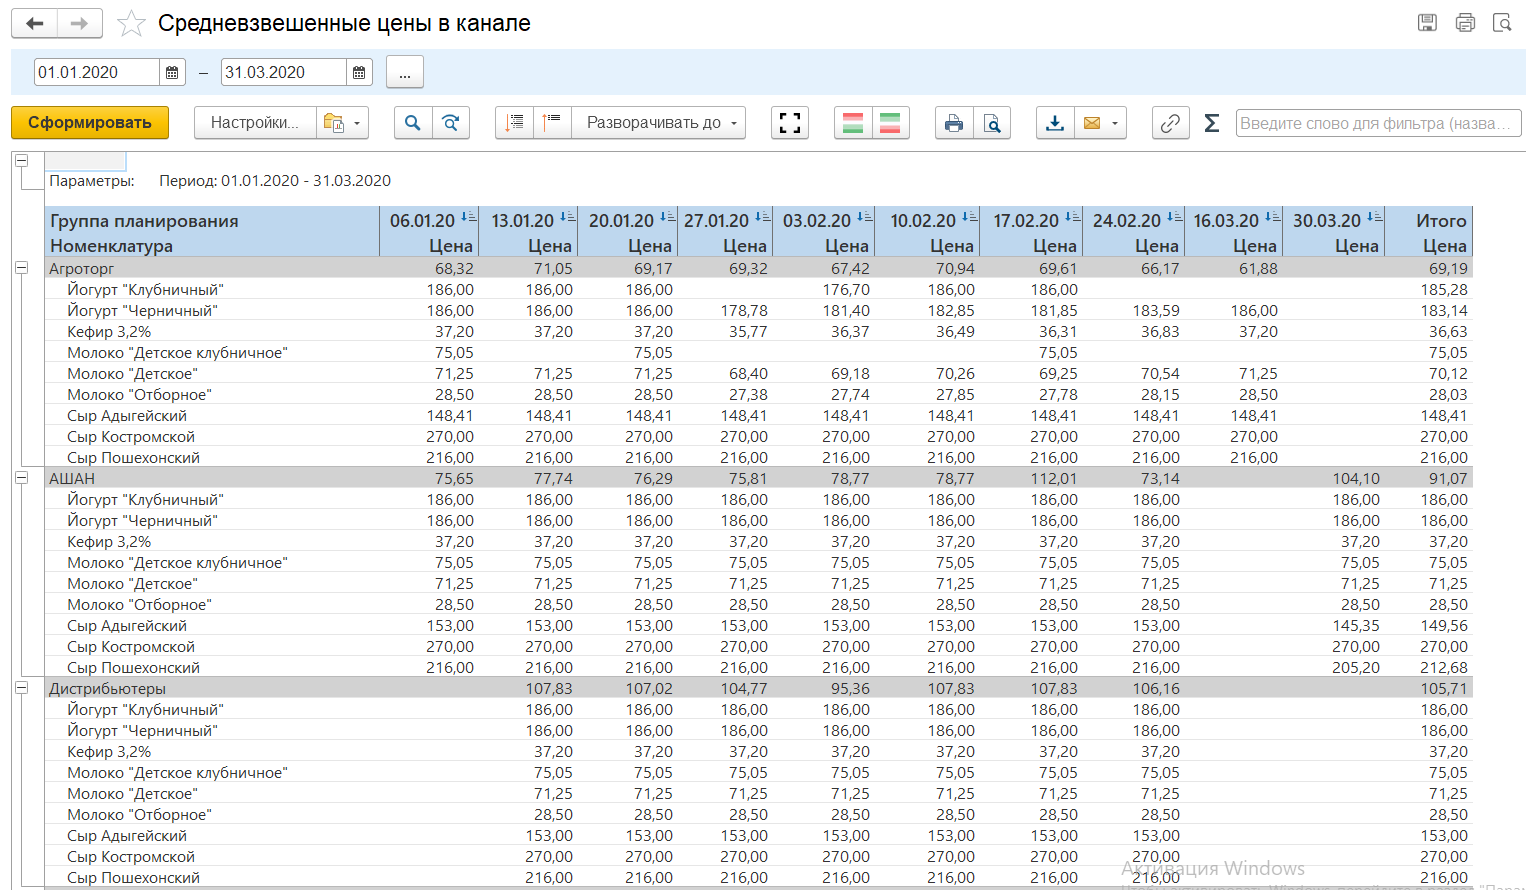Viewport: 1526px width, 890px height.
Task: Click the red-top conditional color highlight icon
Action: tap(853, 123)
